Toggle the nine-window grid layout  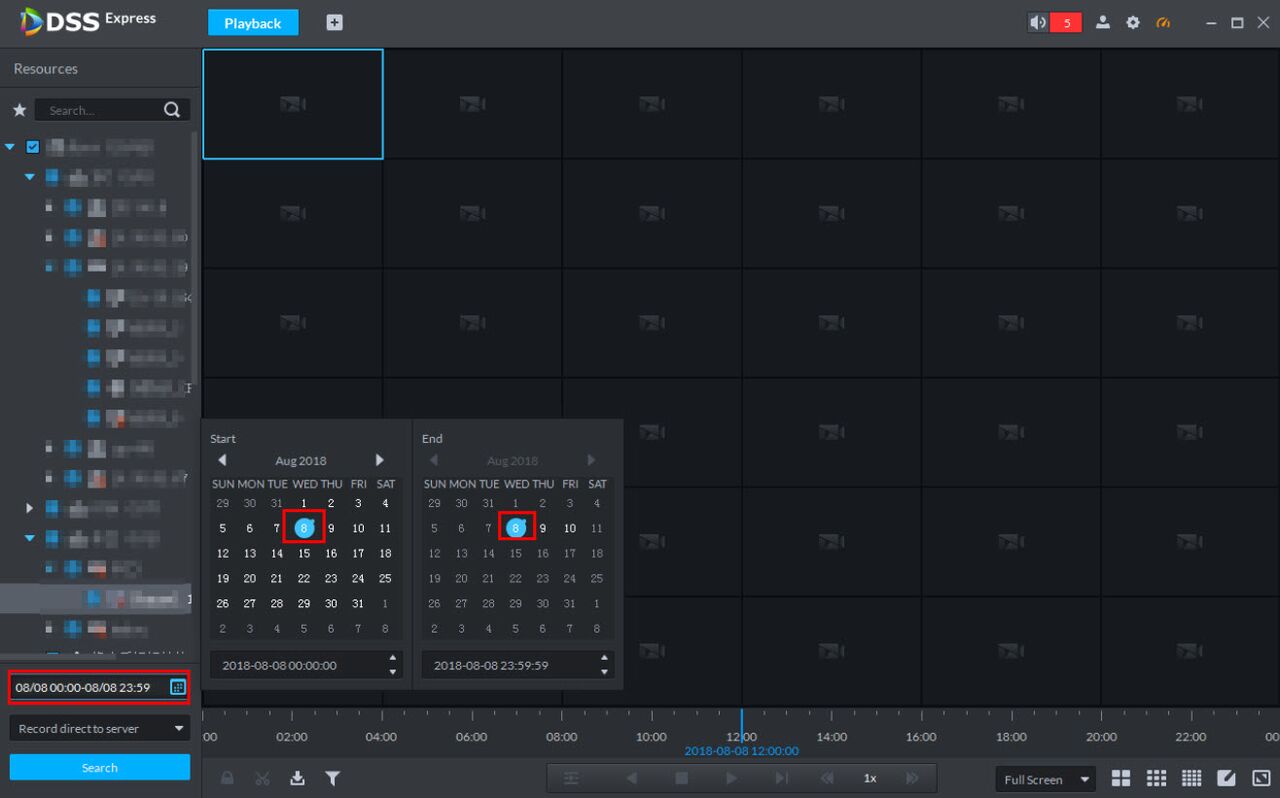[1156, 778]
